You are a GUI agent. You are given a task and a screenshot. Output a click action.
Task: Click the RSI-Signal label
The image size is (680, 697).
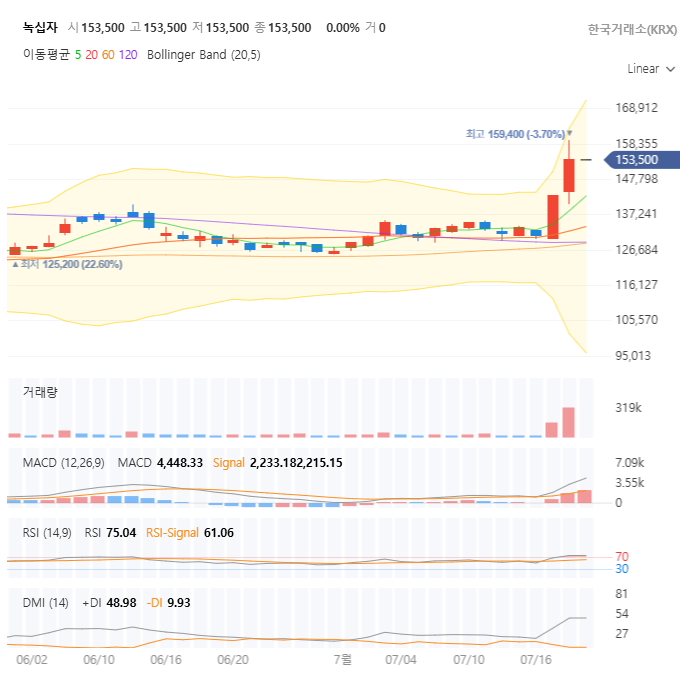(x=172, y=533)
